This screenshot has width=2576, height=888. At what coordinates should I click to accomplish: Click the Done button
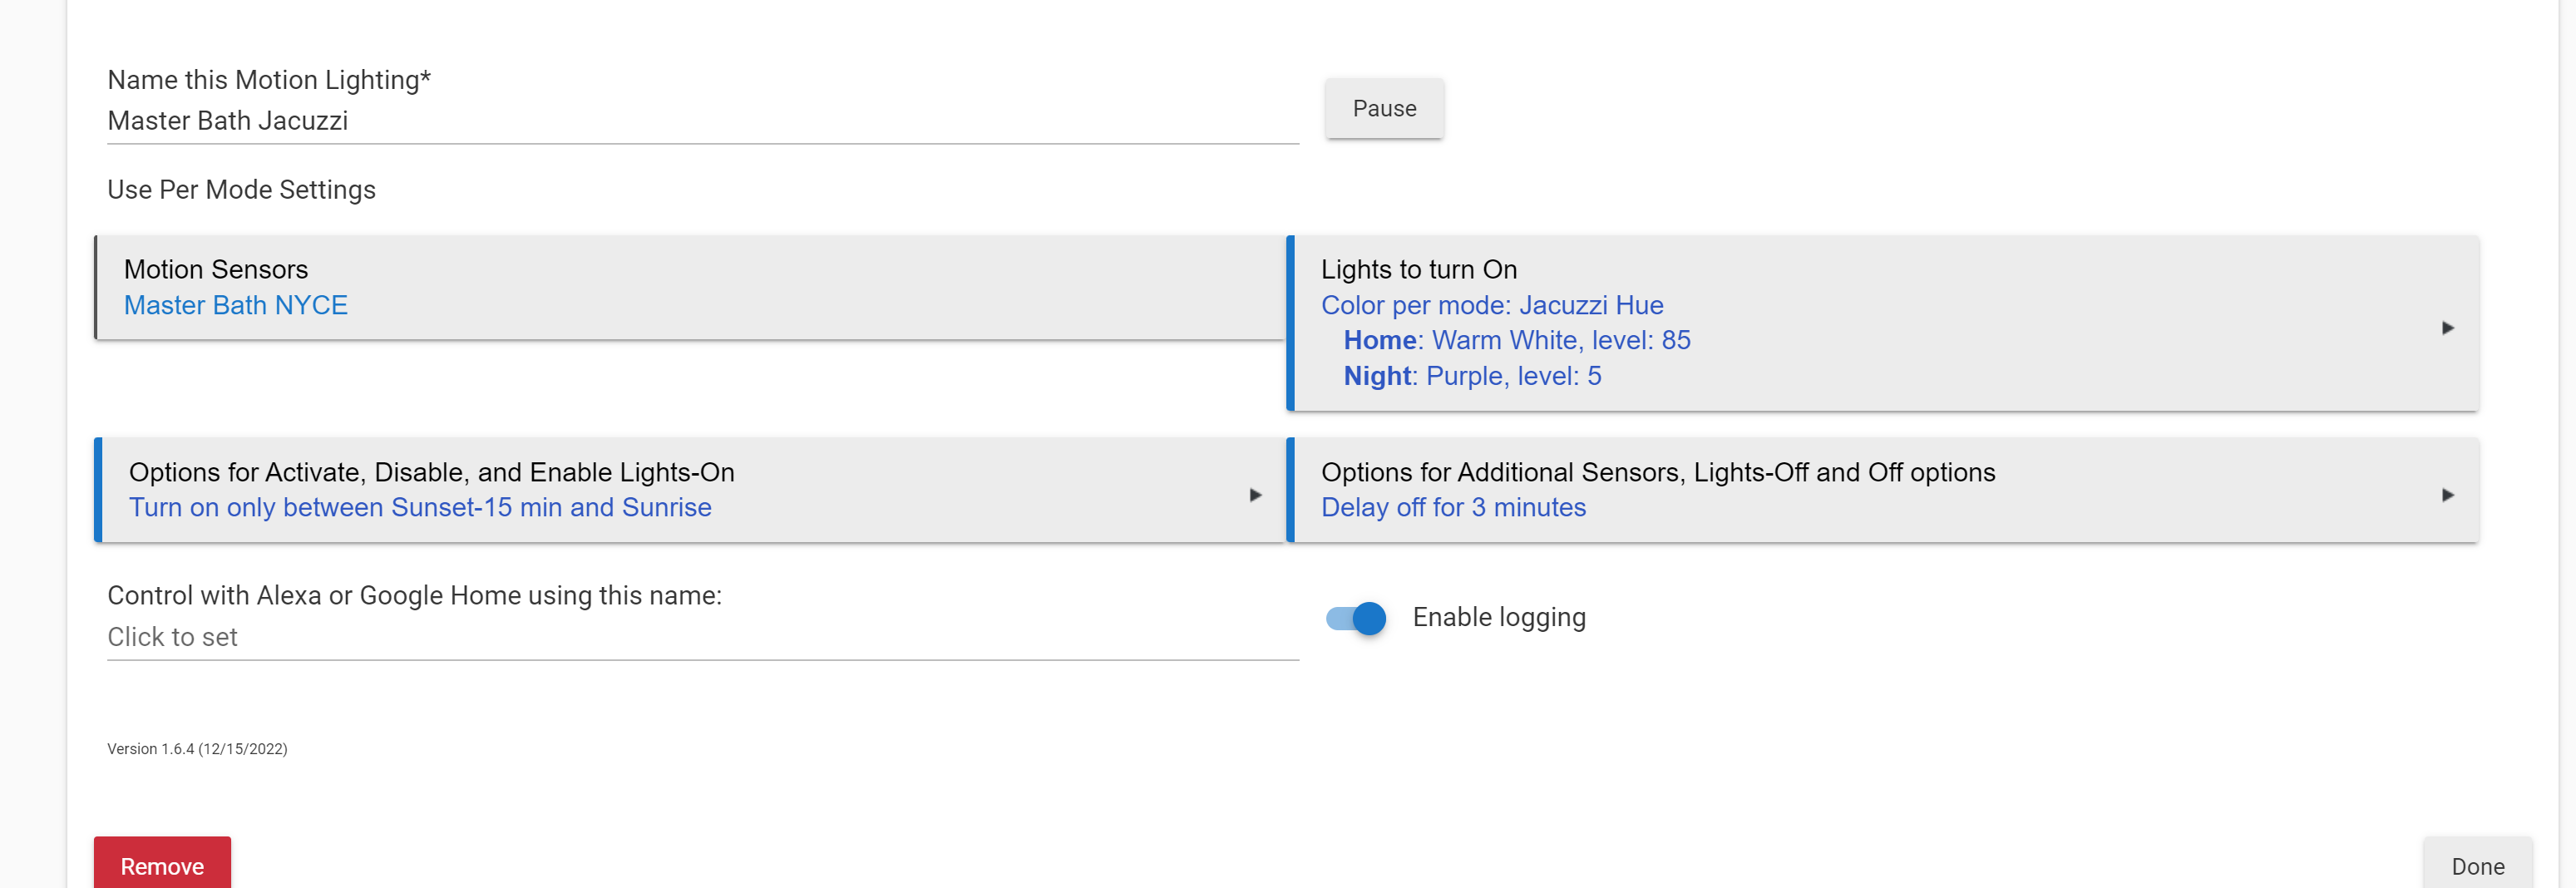pos(2477,865)
